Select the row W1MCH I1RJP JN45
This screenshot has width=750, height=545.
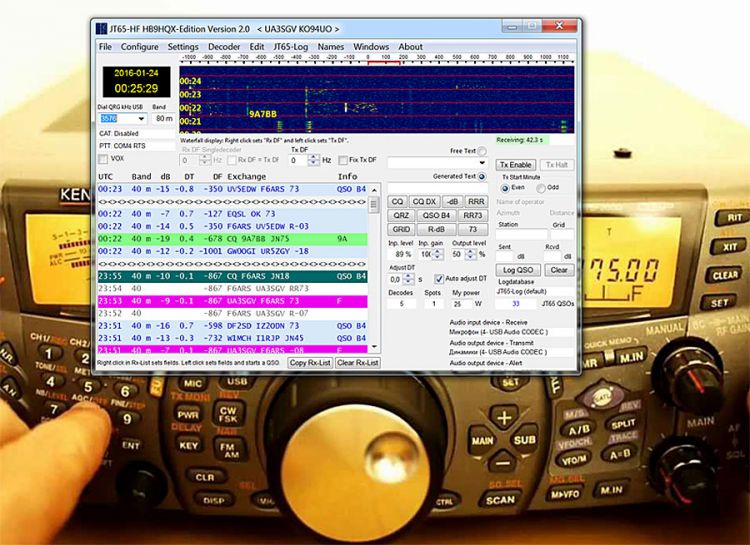pos(232,338)
